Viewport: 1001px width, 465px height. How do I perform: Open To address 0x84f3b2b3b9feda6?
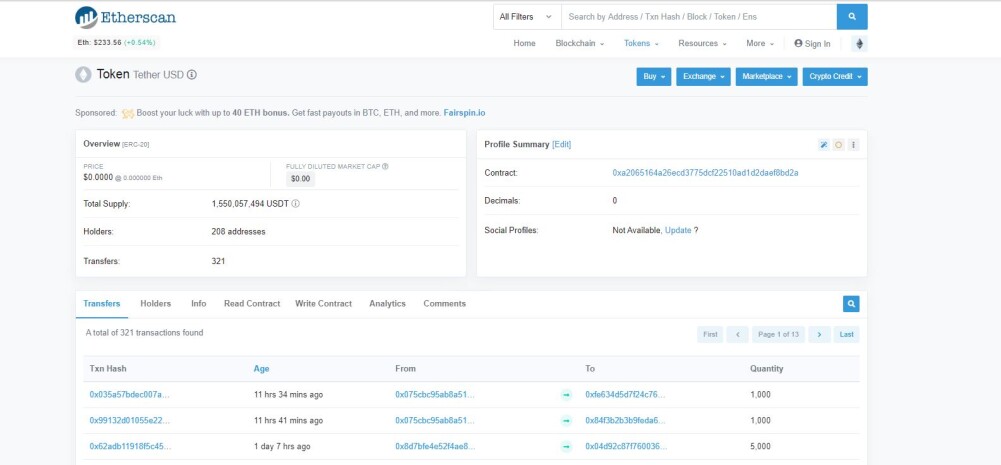click(x=625, y=420)
